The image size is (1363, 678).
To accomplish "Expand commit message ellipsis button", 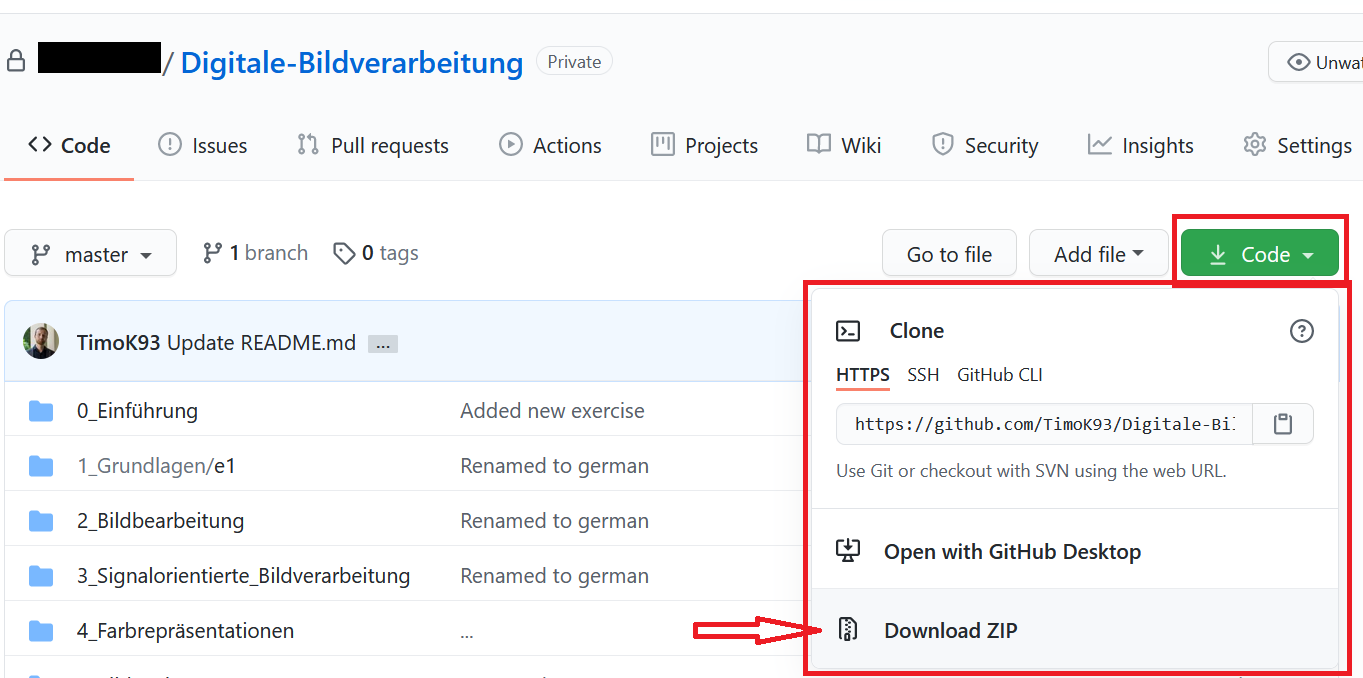I will (x=383, y=344).
